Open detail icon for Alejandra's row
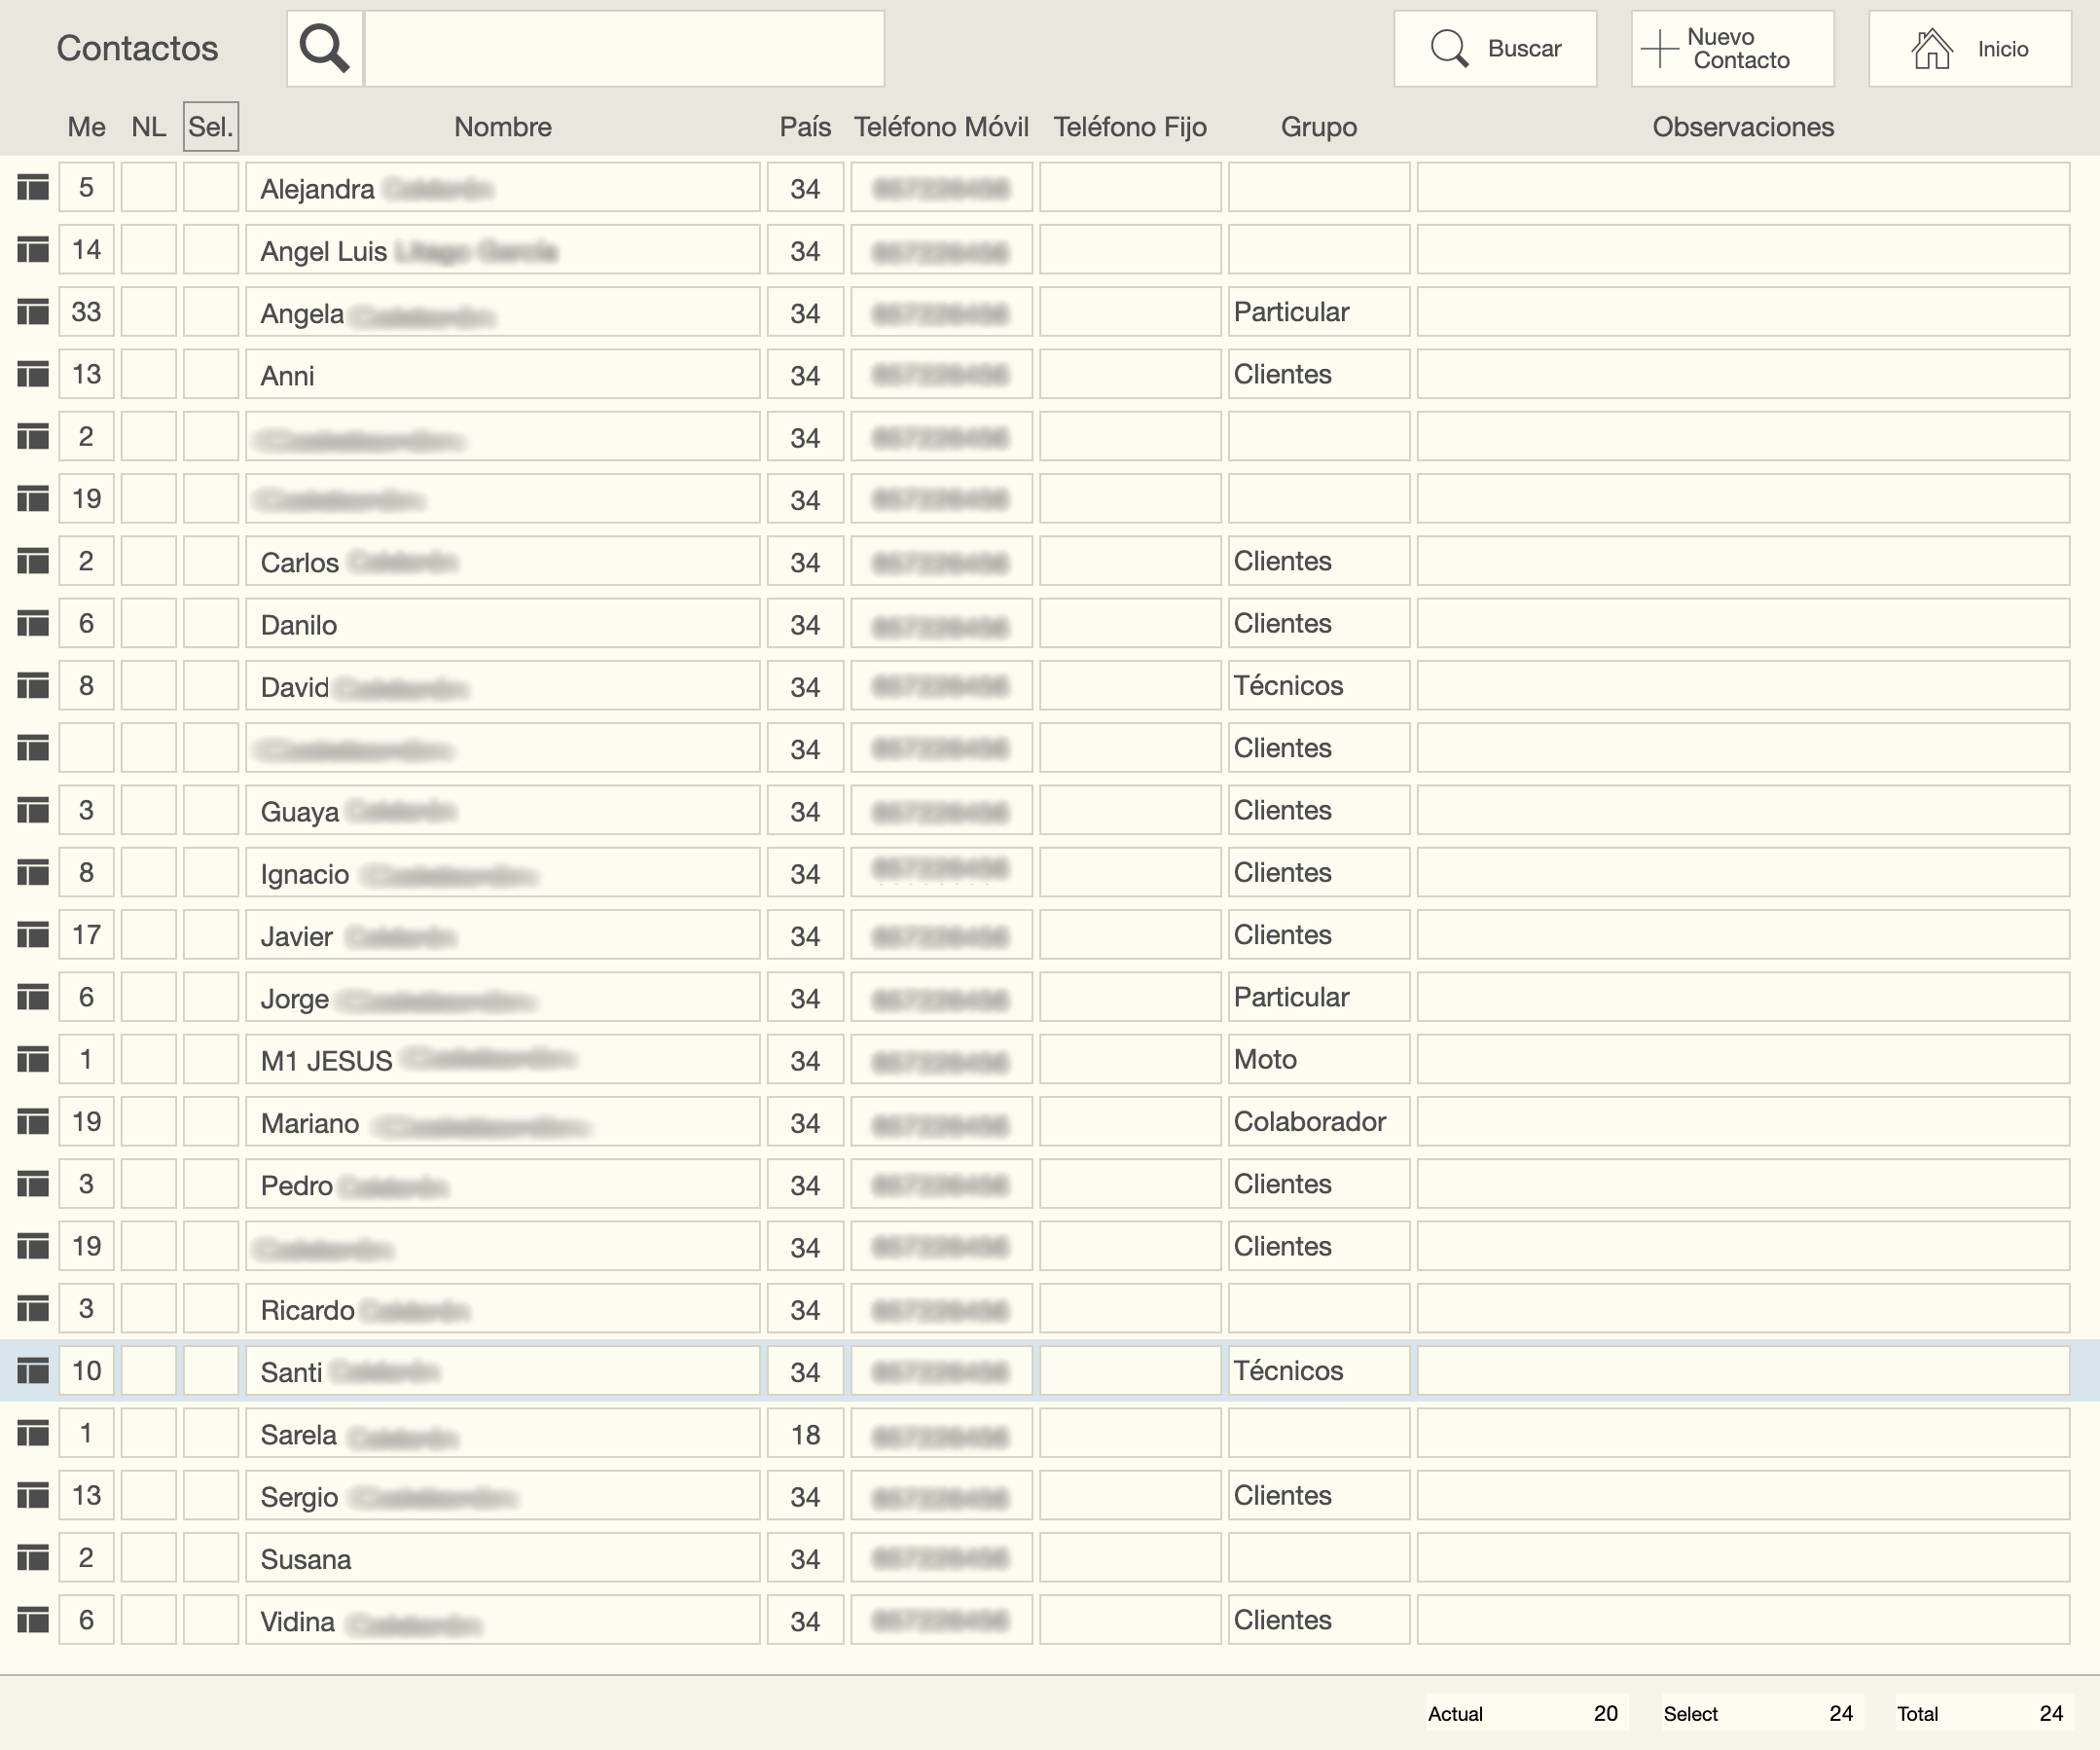Image resolution: width=2100 pixels, height=1750 pixels. pos(33,187)
